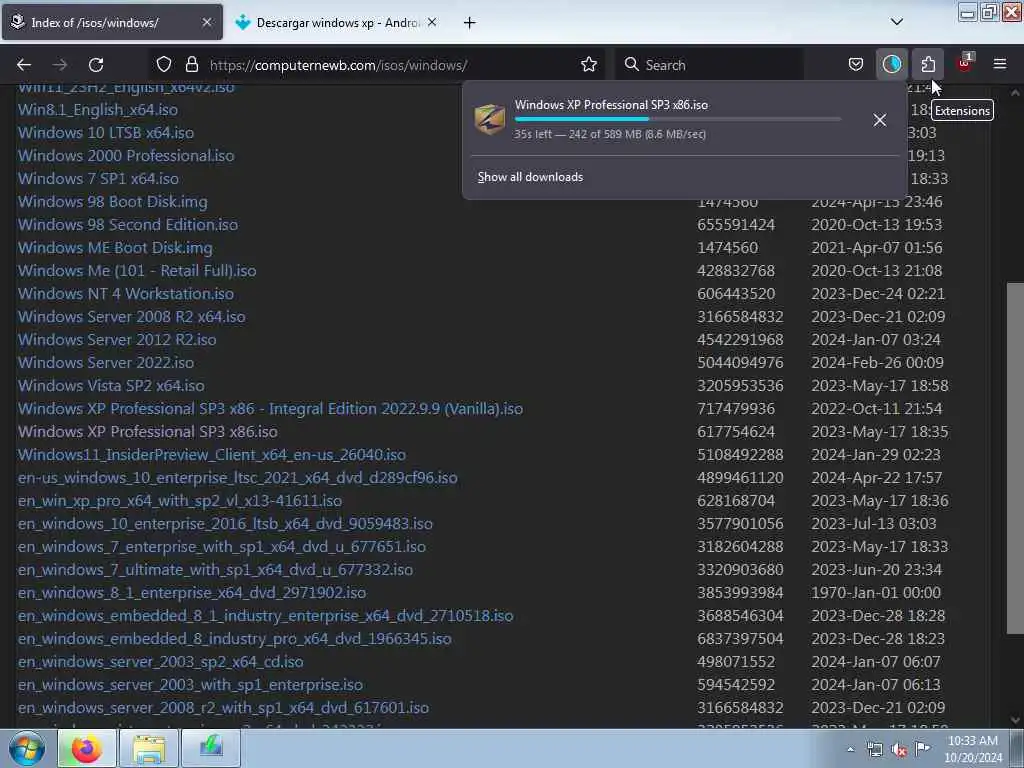1024x768 pixels.
Task: Download Windows 98 Boot Disk.img
Action: 112,201
